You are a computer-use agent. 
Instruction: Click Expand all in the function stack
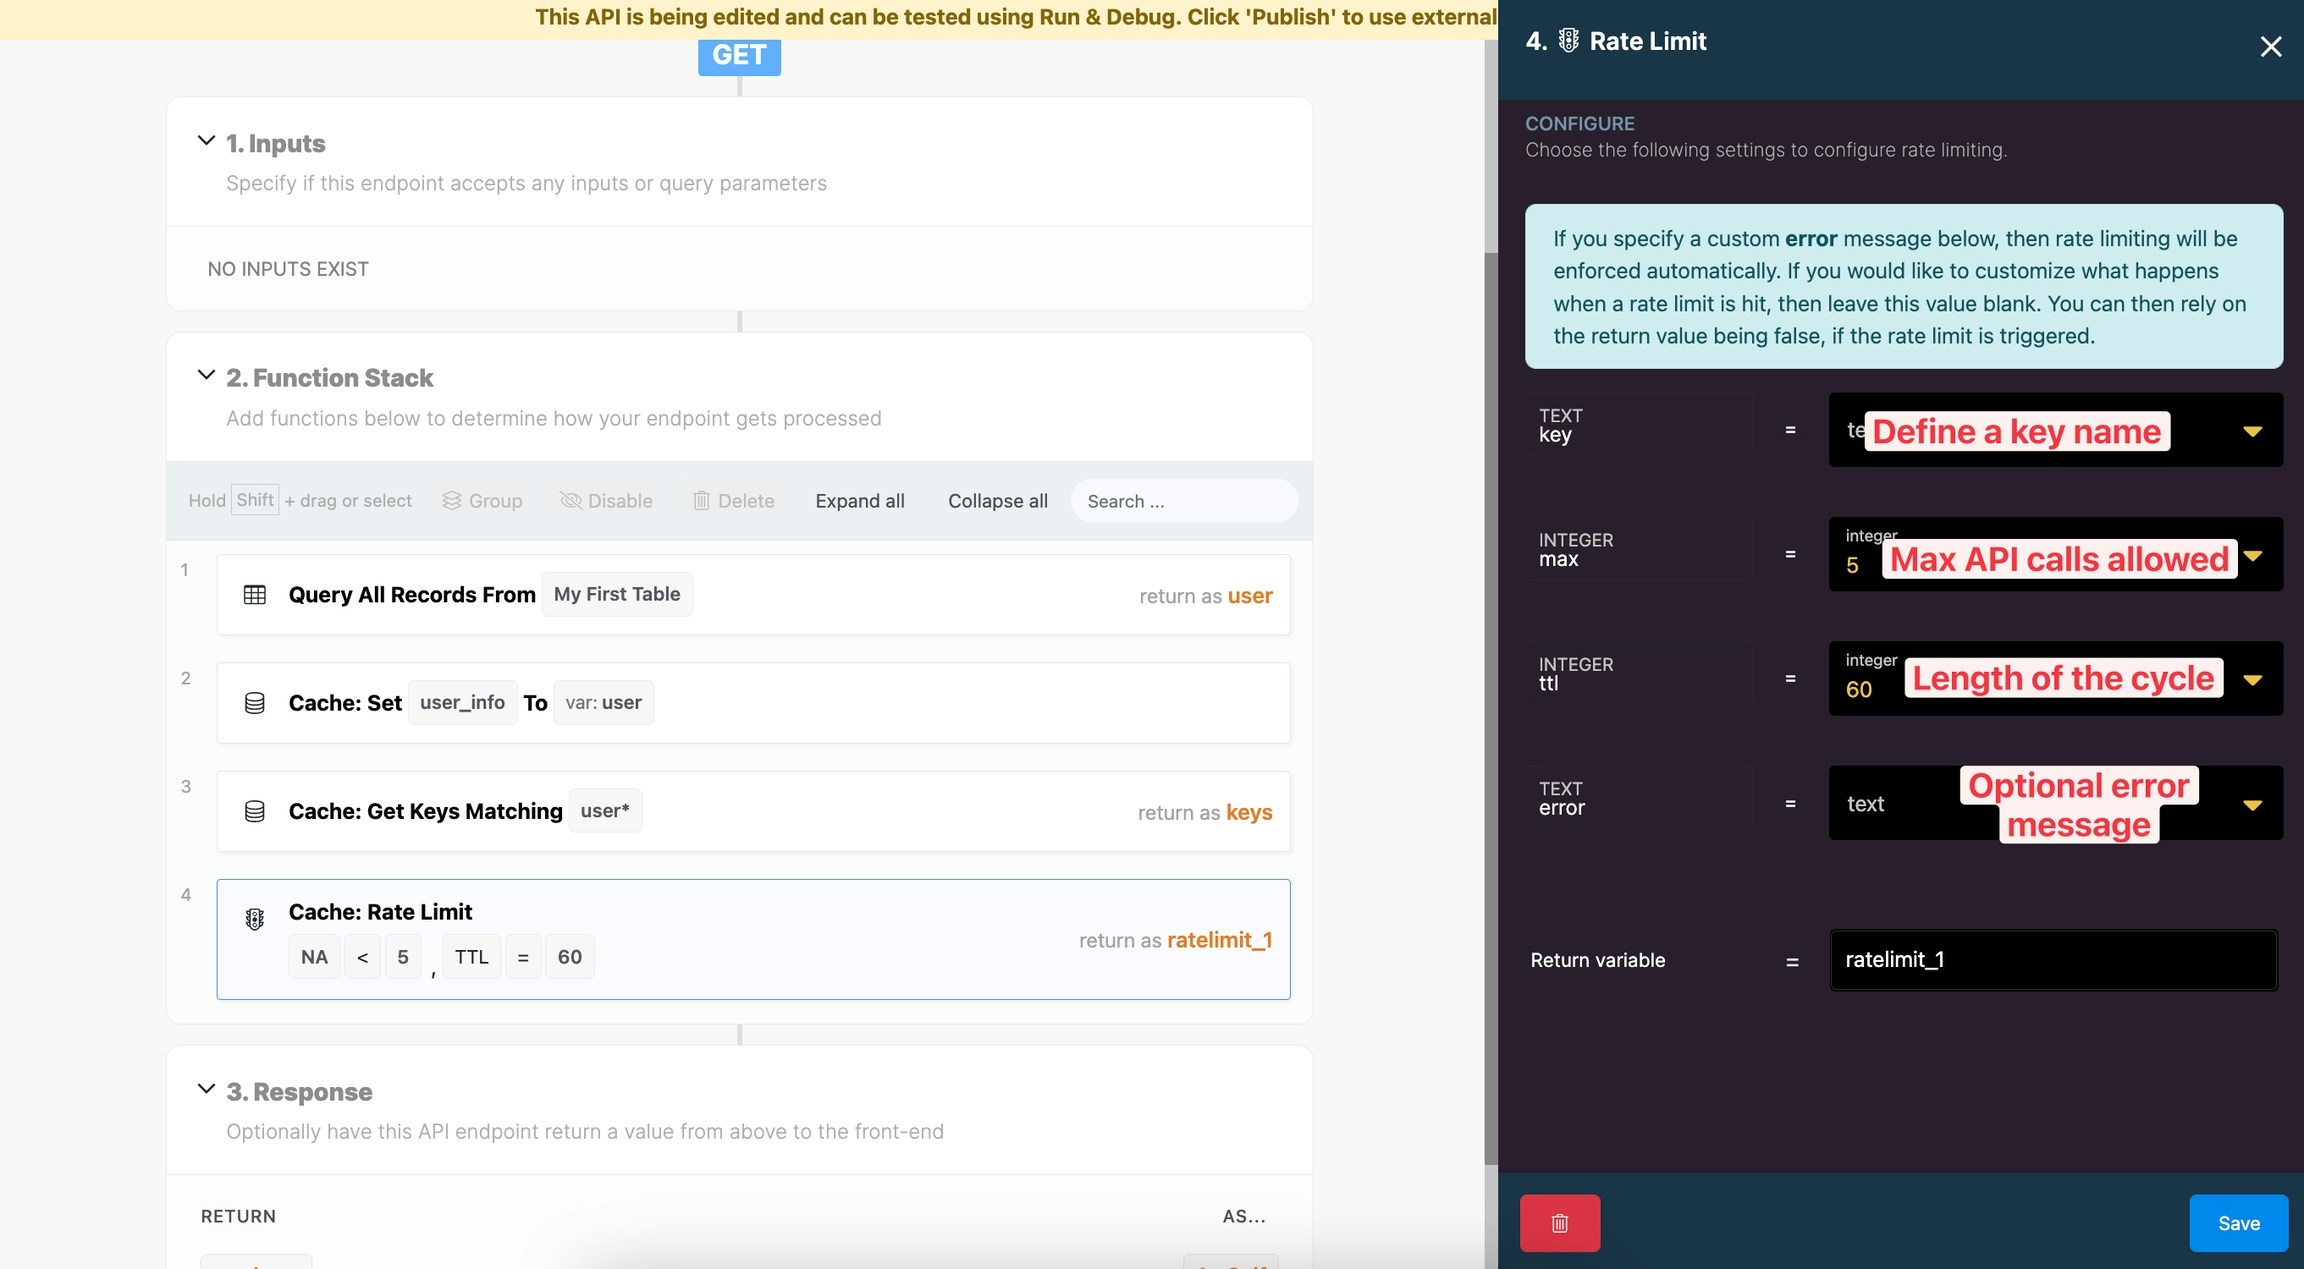point(859,501)
